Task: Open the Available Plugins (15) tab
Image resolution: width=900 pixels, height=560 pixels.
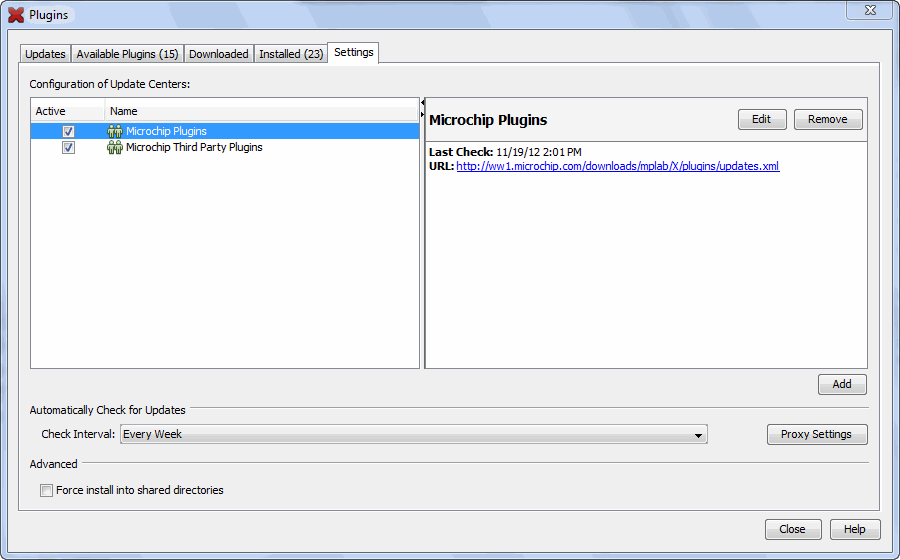Action: [127, 54]
